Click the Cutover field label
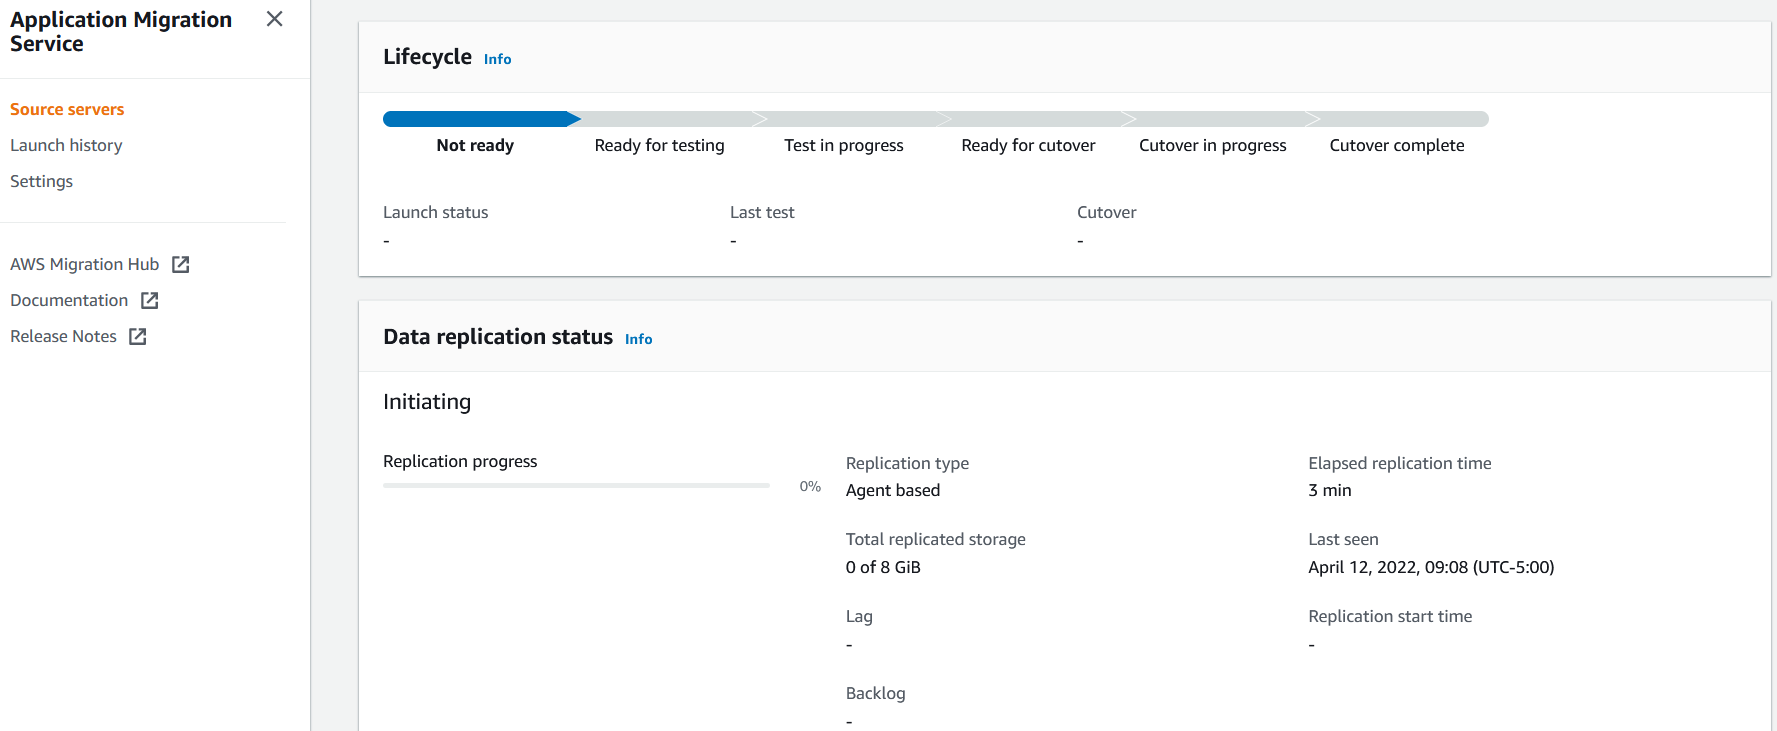 click(1106, 212)
